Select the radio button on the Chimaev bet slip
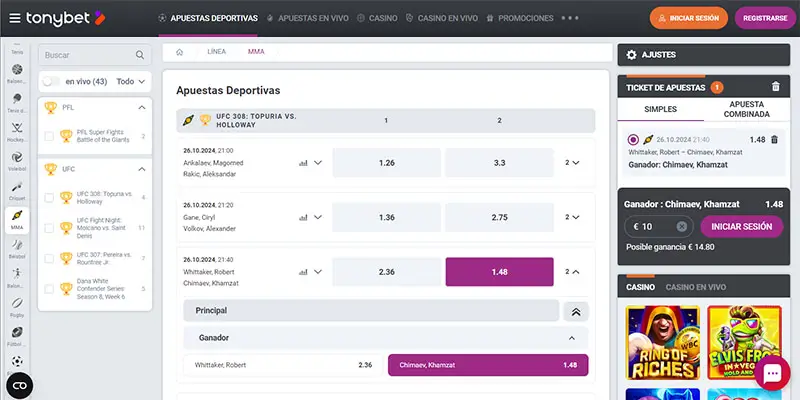 (x=633, y=139)
